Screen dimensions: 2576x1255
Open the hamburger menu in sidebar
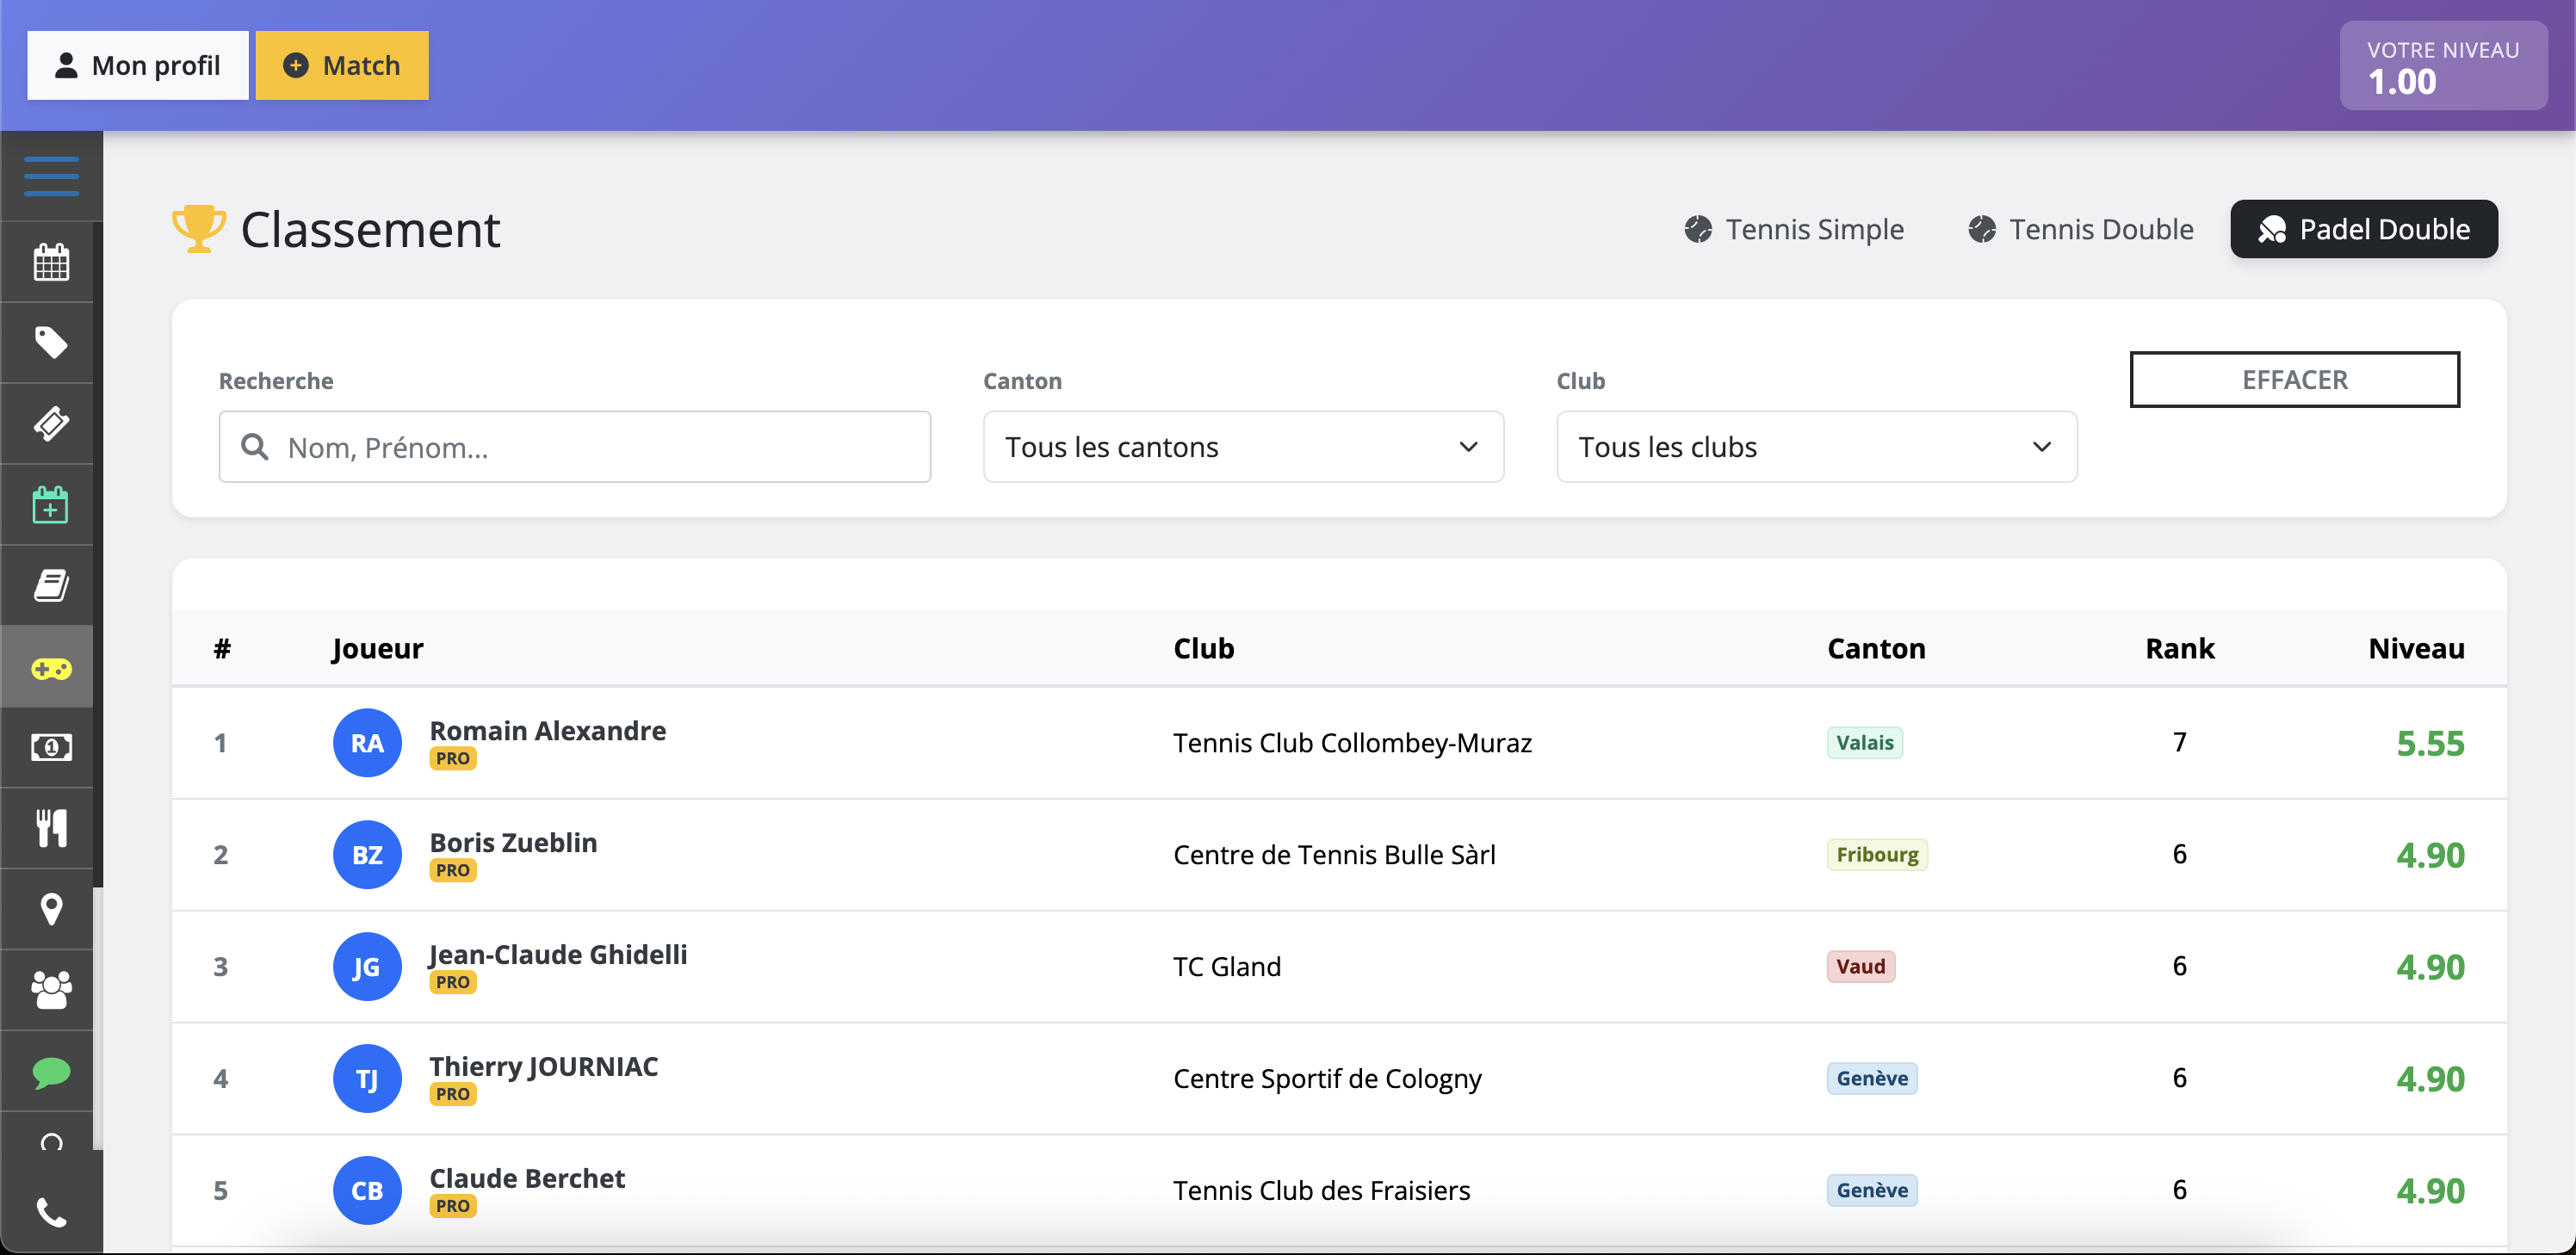[51, 176]
